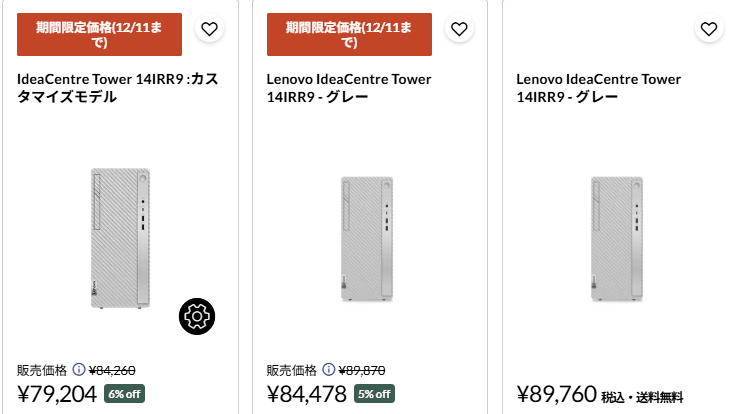Click the 税込・送料無料 label

click(x=642, y=396)
